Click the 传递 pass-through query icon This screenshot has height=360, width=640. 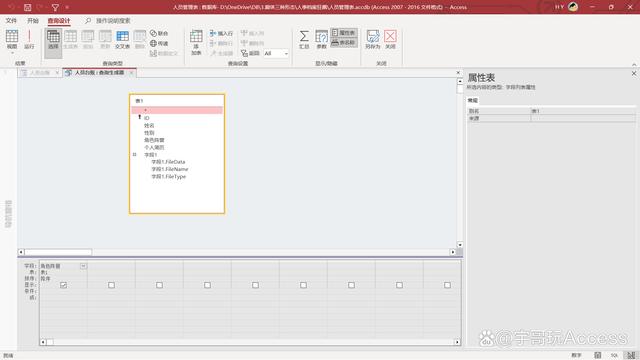[x=159, y=43]
